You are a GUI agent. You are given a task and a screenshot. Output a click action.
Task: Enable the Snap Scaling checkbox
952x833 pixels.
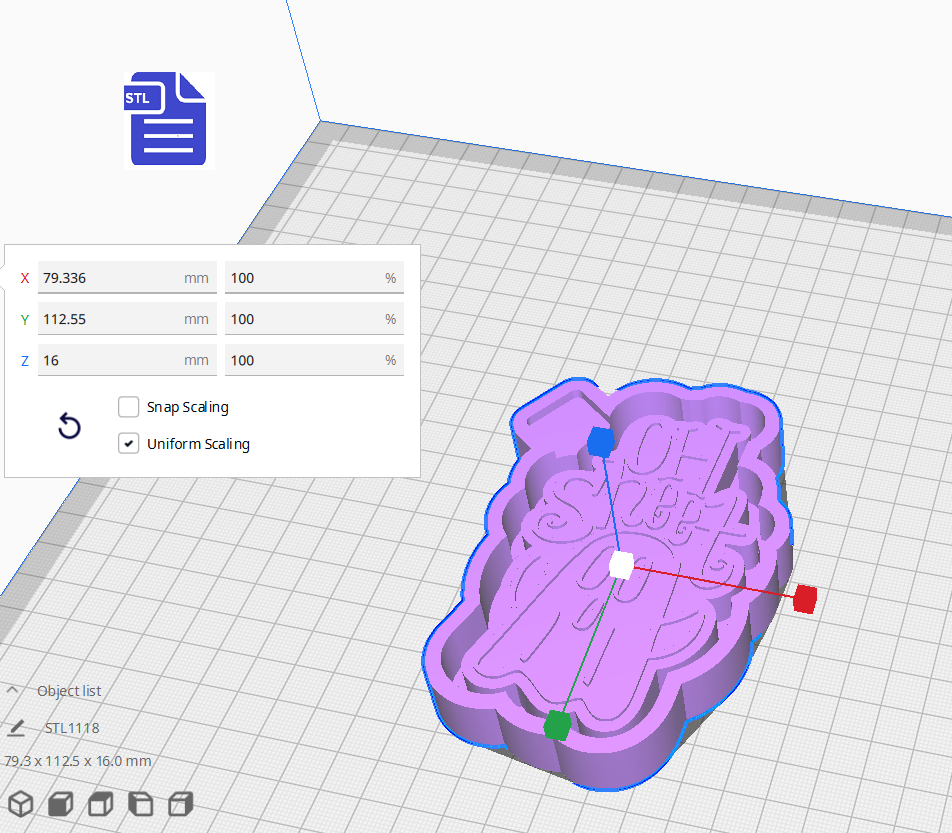click(128, 407)
